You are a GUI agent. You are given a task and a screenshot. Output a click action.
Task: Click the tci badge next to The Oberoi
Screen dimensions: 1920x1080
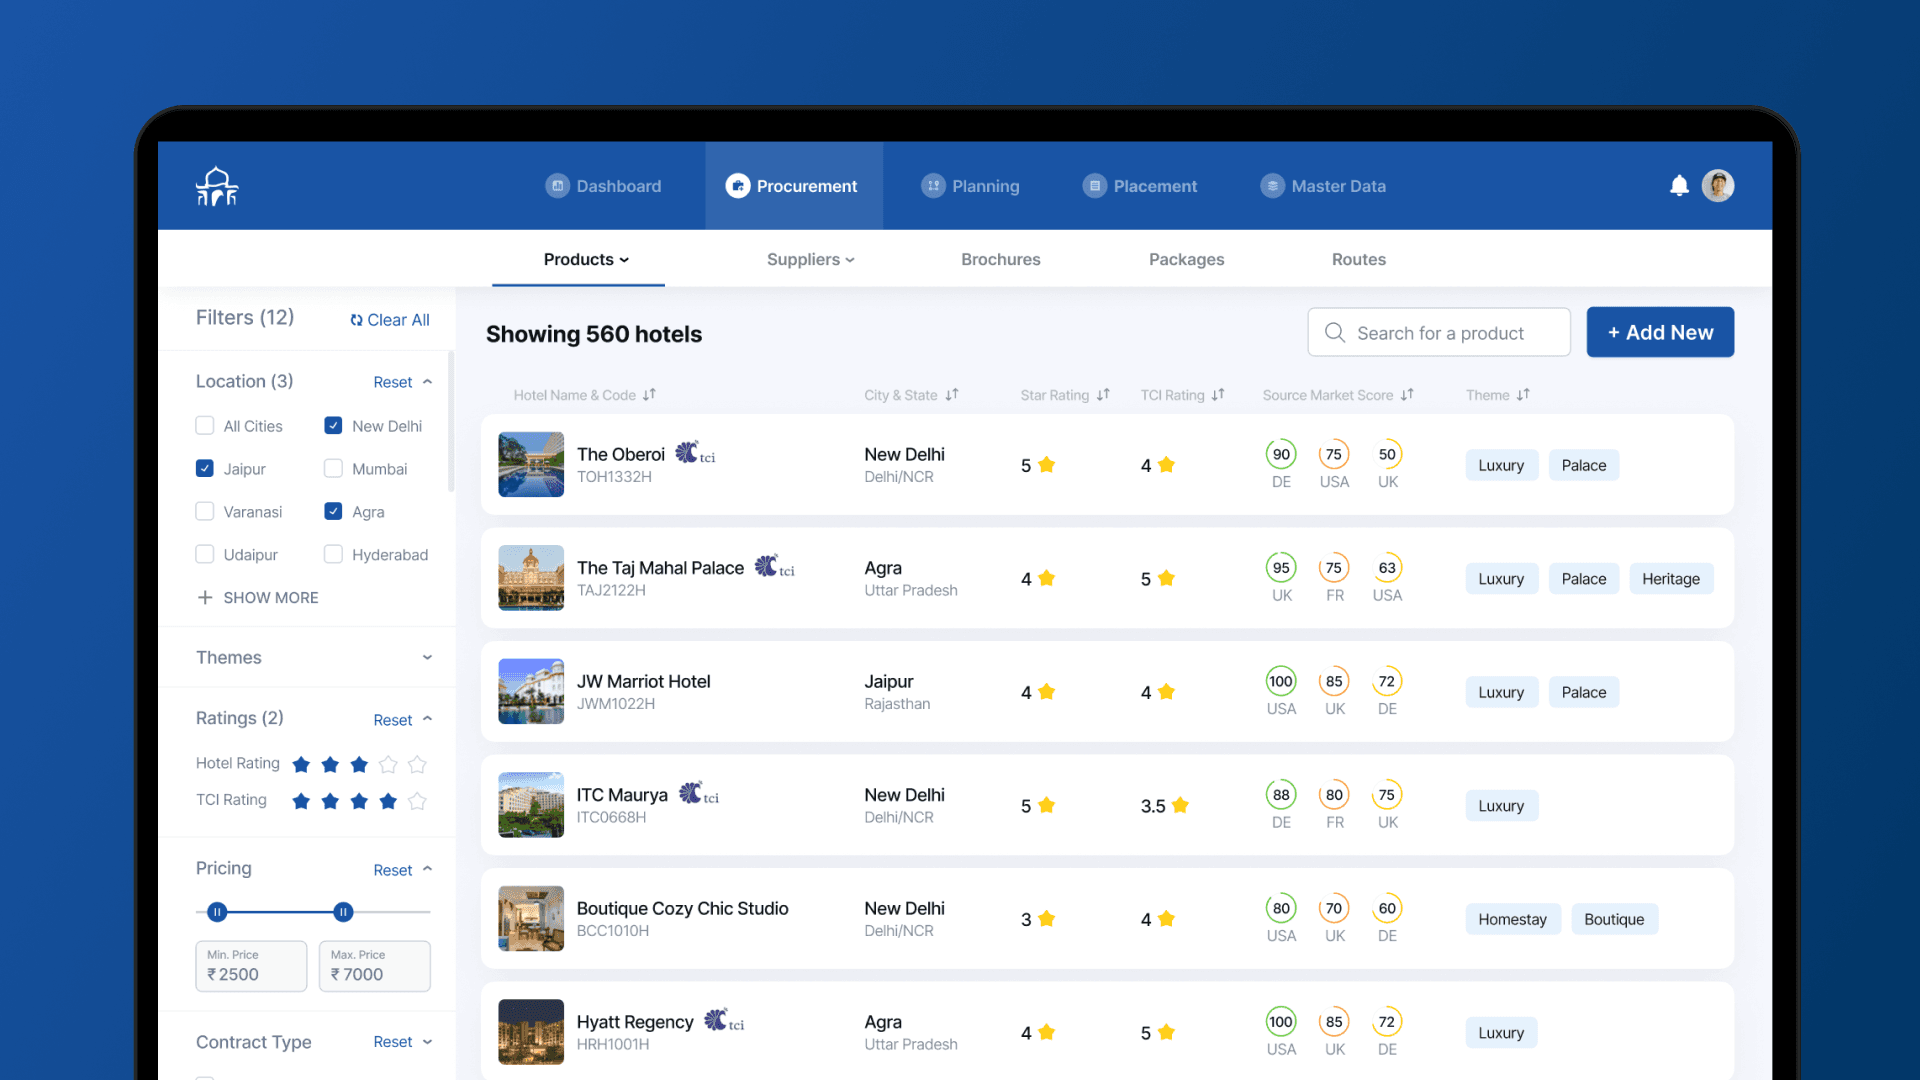(696, 454)
